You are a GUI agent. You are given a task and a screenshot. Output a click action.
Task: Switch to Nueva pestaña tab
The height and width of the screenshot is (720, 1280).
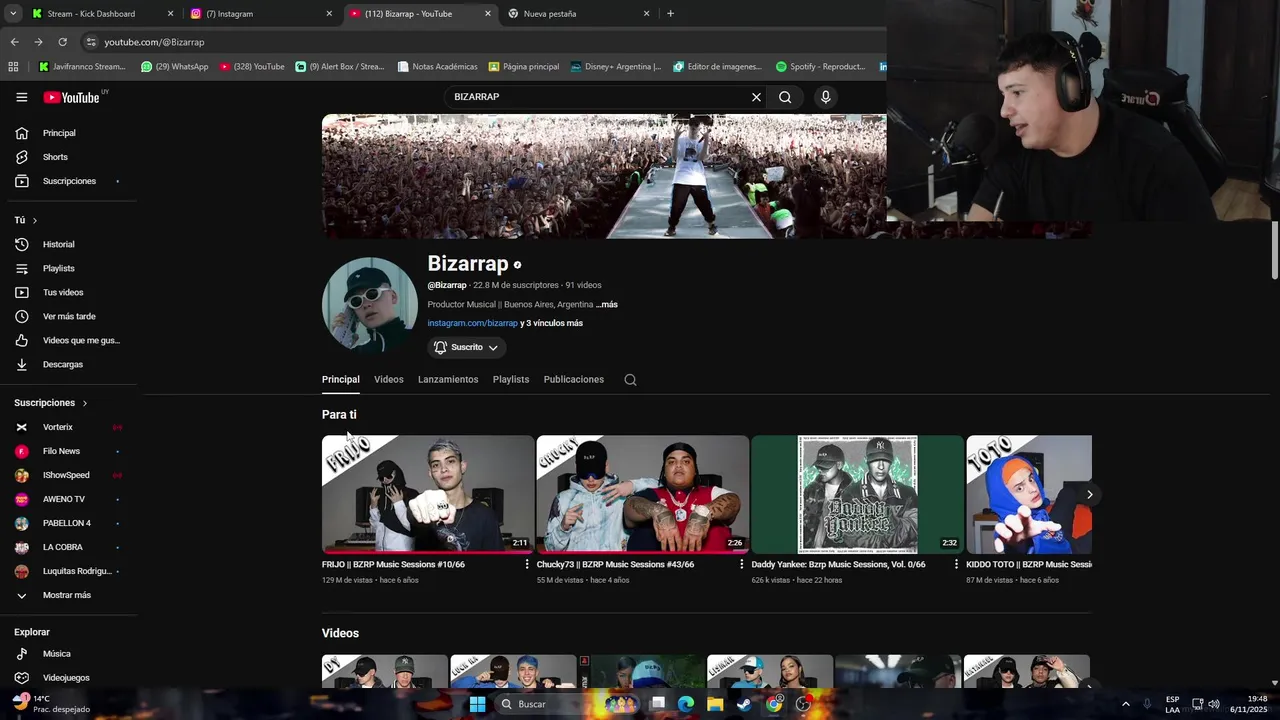pos(578,14)
